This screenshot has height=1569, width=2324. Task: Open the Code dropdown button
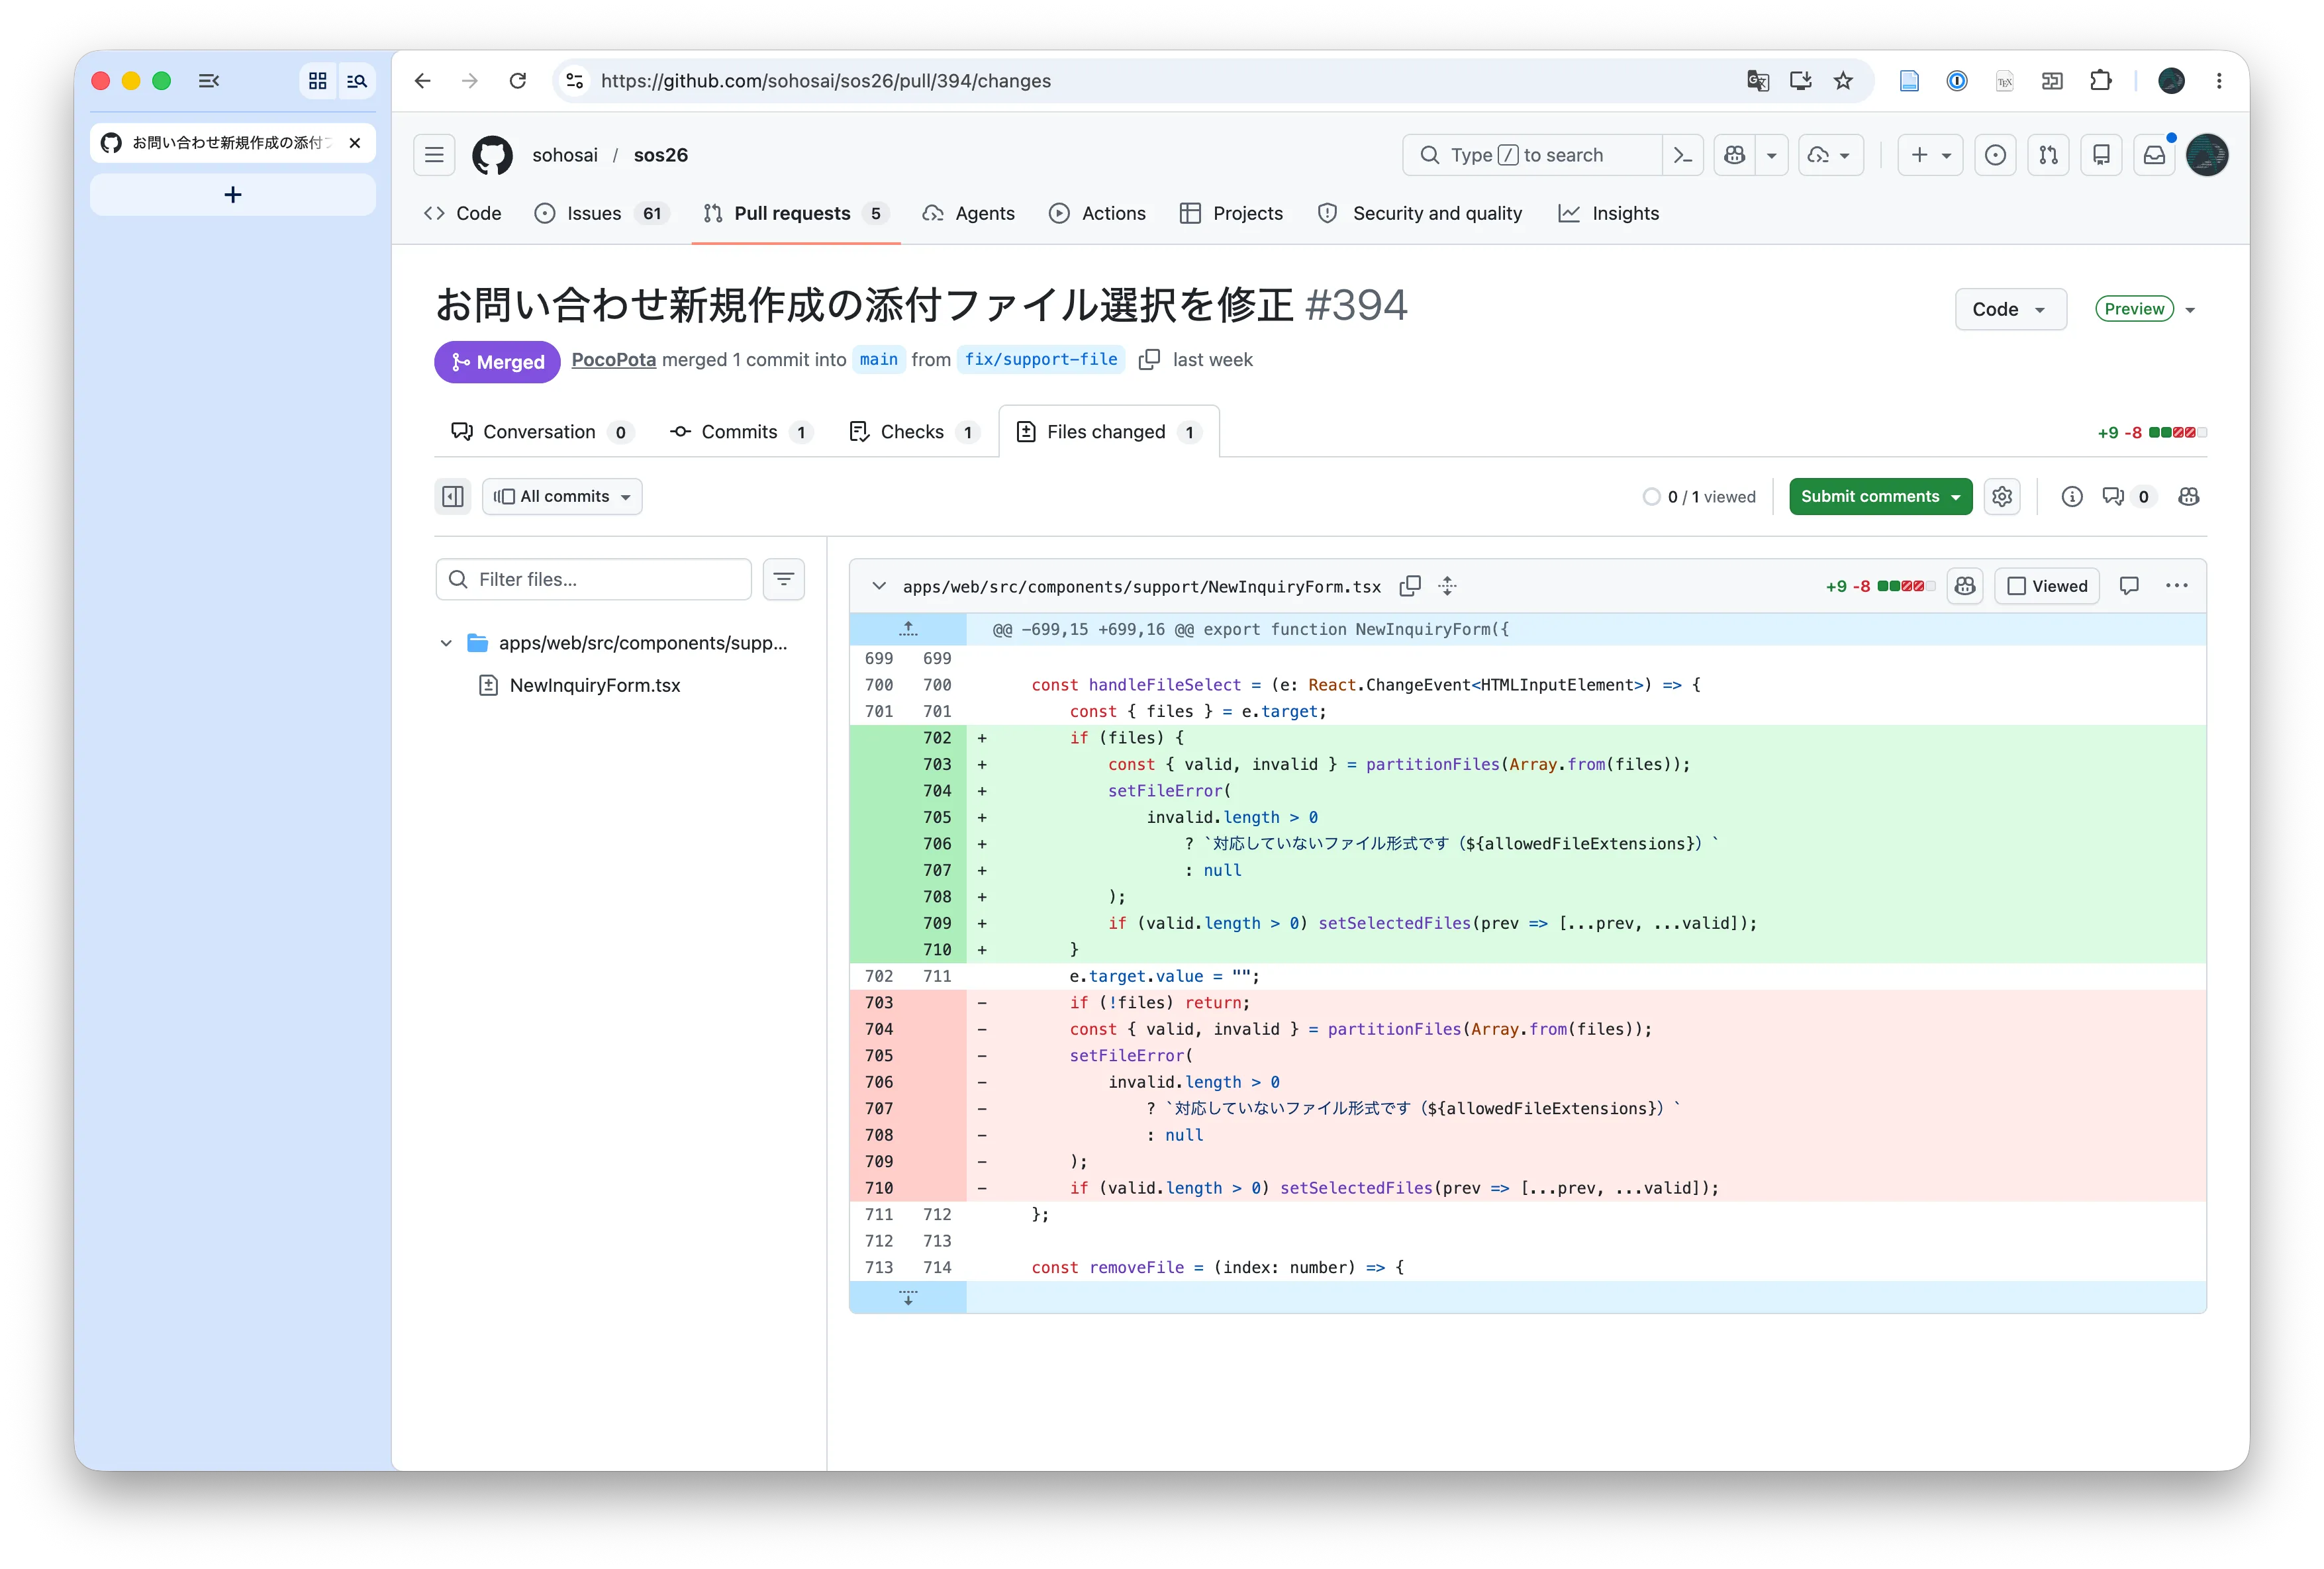tap(2010, 309)
